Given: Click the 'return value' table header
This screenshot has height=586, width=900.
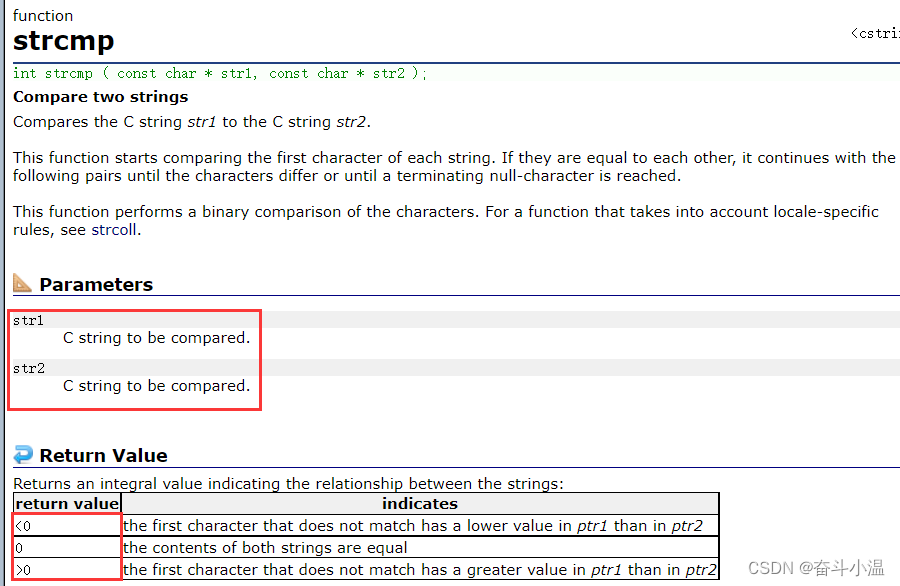Looking at the screenshot, I should pyautogui.click(x=67, y=503).
